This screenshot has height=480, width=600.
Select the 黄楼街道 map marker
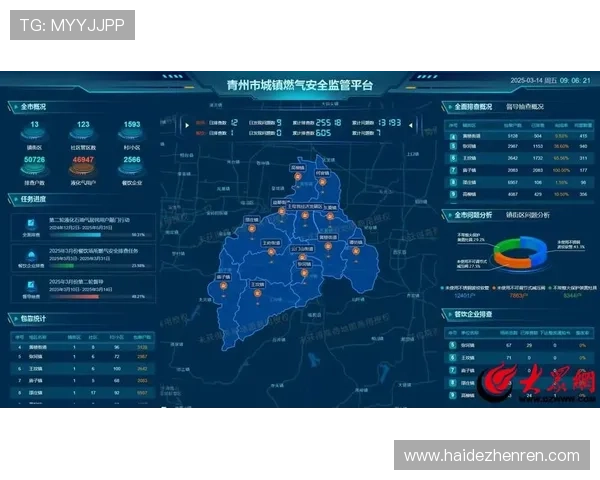coord(328,246)
